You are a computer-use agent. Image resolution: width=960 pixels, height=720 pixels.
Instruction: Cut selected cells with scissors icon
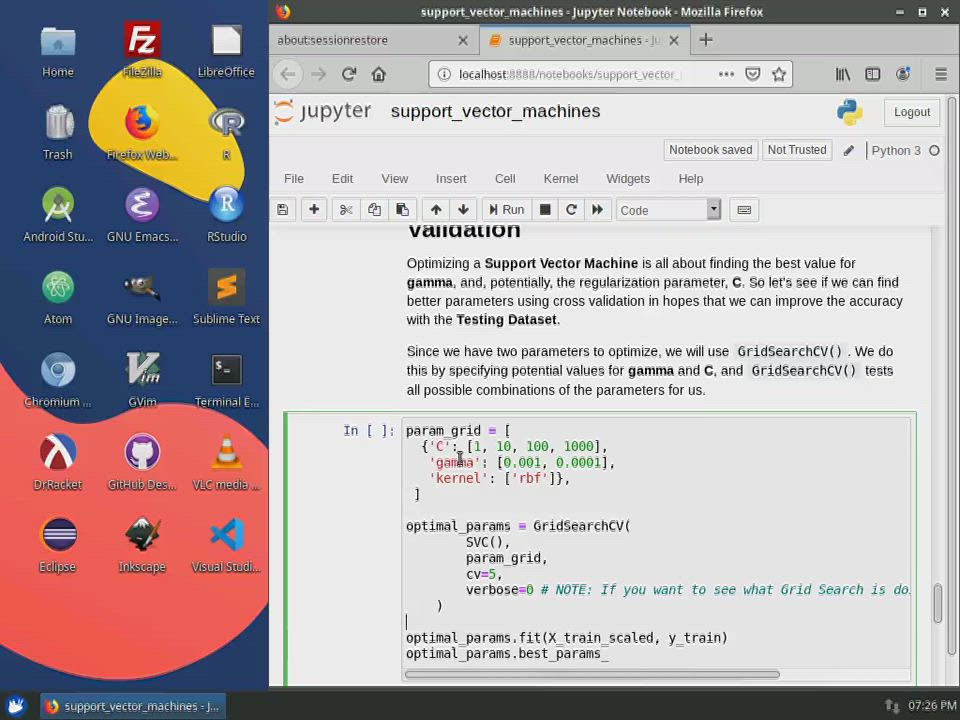pyautogui.click(x=346, y=210)
